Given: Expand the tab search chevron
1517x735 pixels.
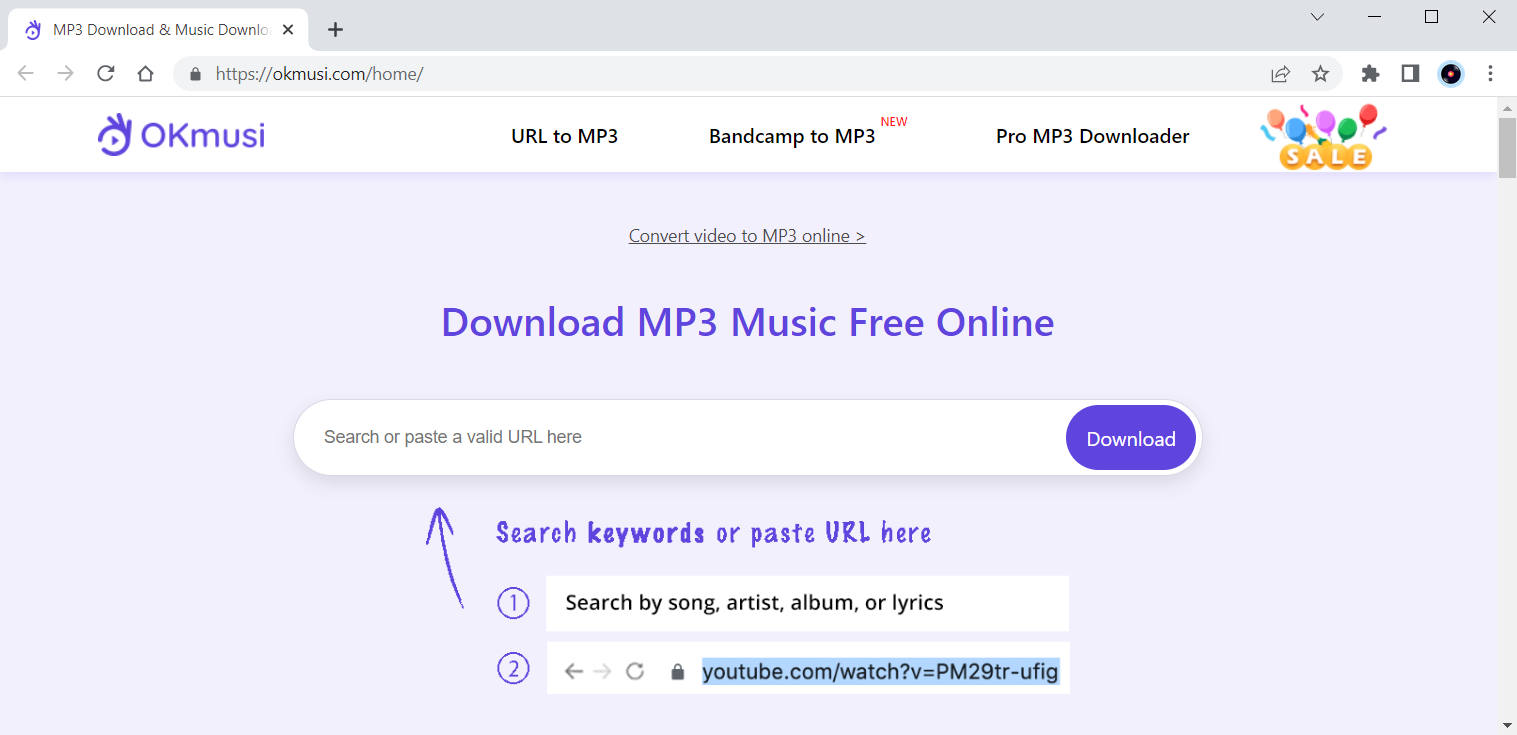Looking at the screenshot, I should 1317,17.
